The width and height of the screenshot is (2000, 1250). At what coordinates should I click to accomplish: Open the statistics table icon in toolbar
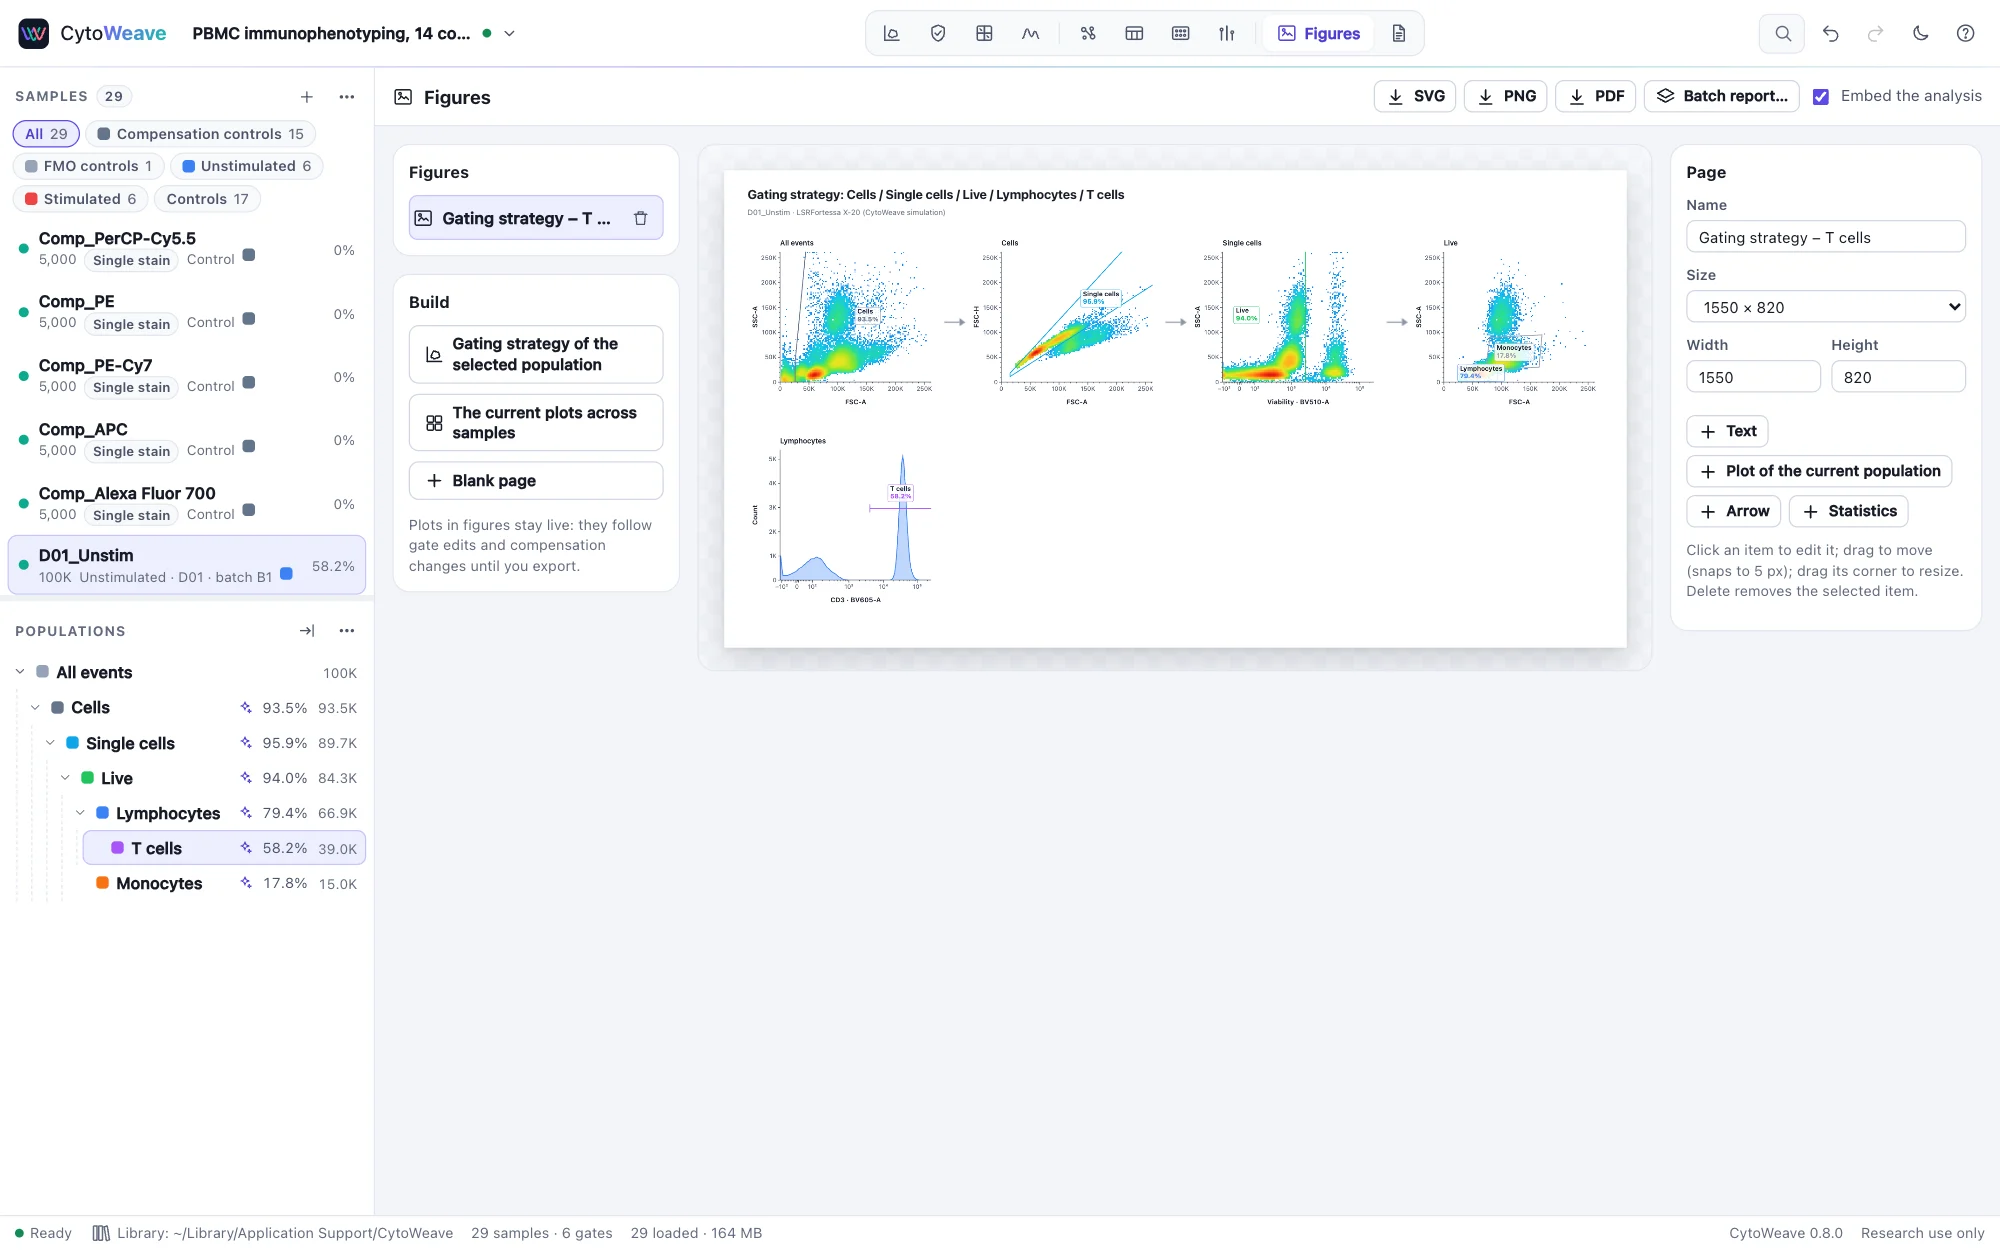coord(1134,33)
